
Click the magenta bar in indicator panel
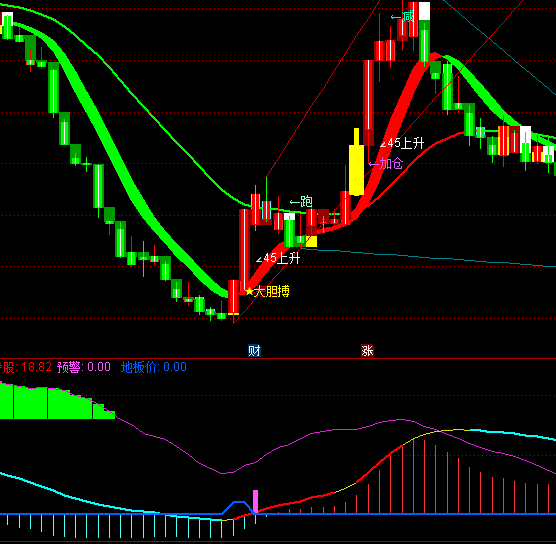(x=255, y=501)
